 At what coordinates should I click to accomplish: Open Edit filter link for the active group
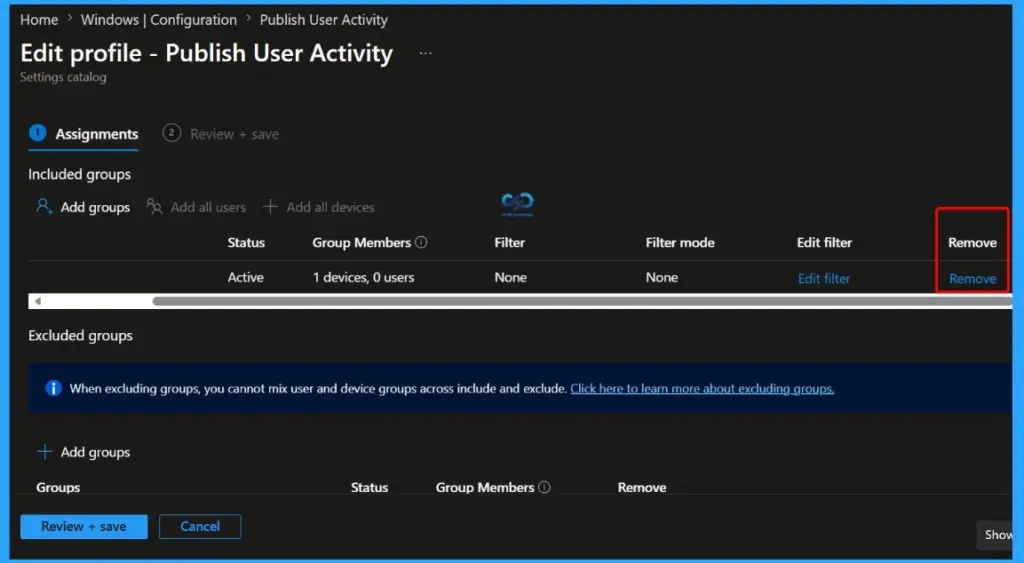click(824, 278)
